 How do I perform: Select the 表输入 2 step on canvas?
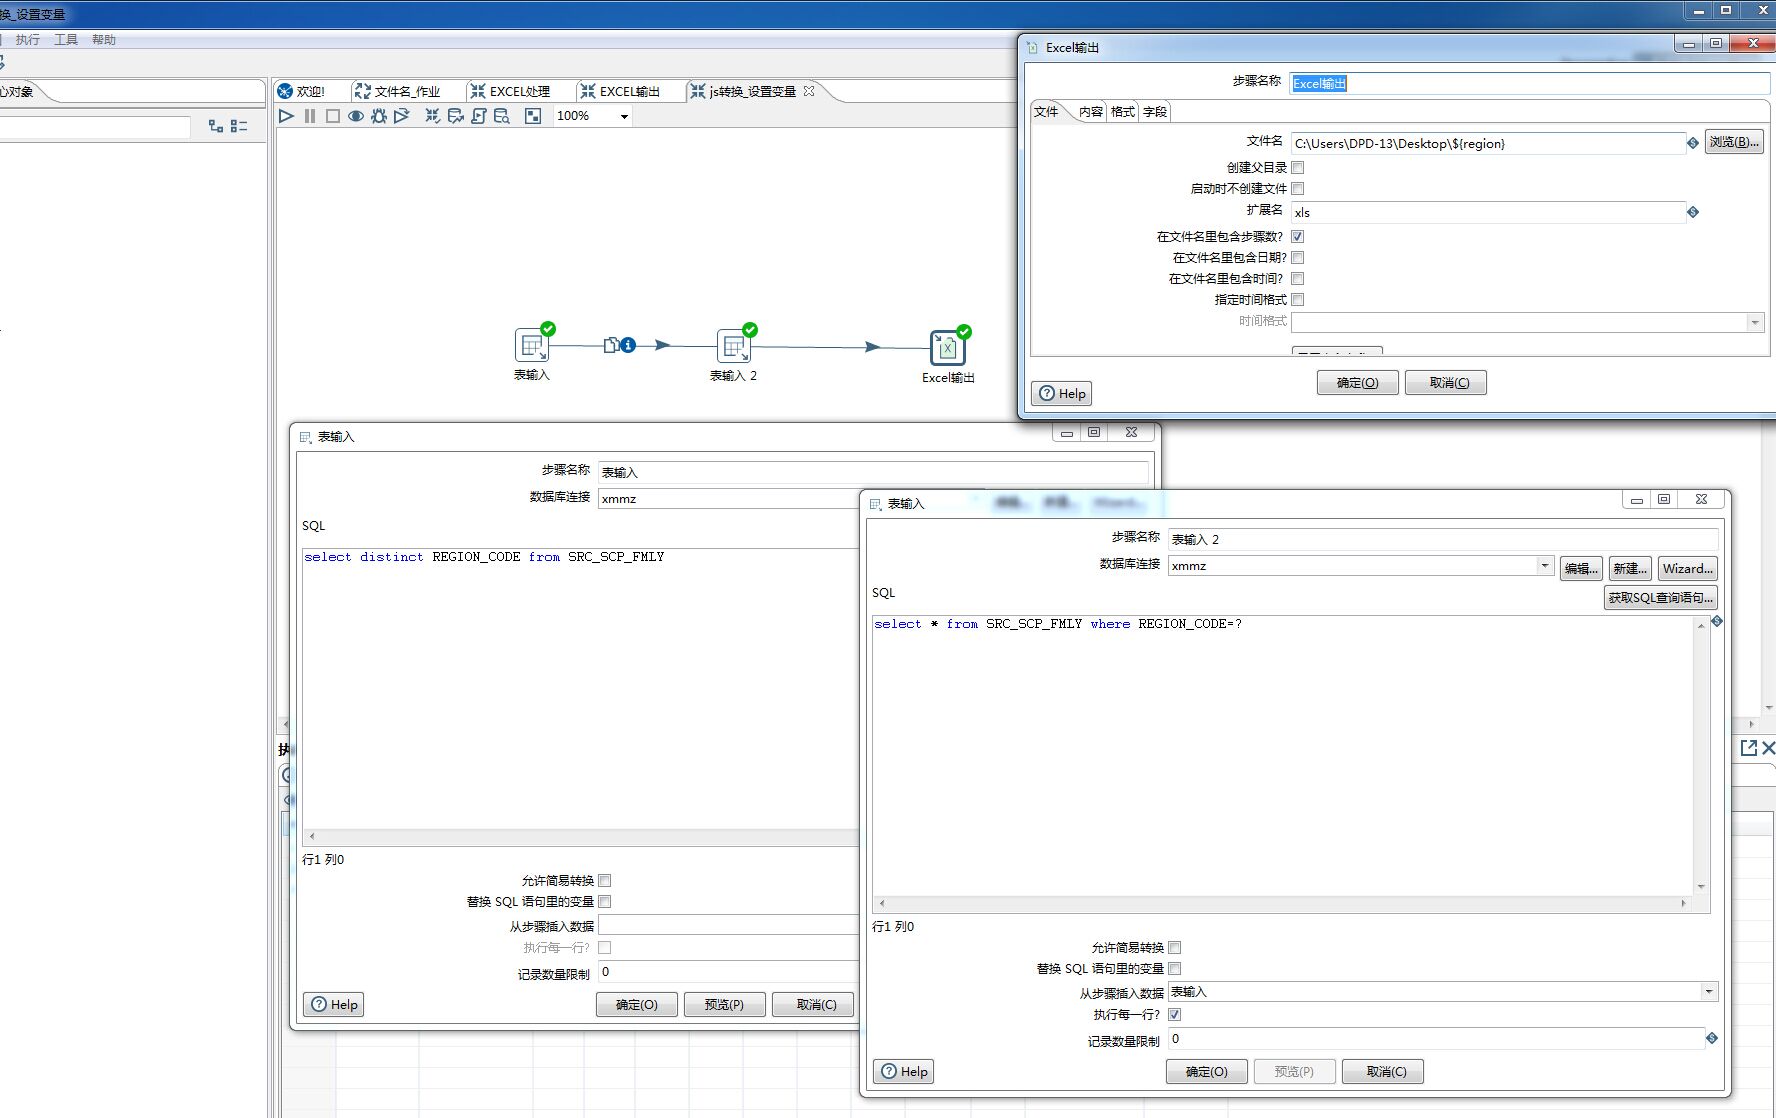[734, 346]
